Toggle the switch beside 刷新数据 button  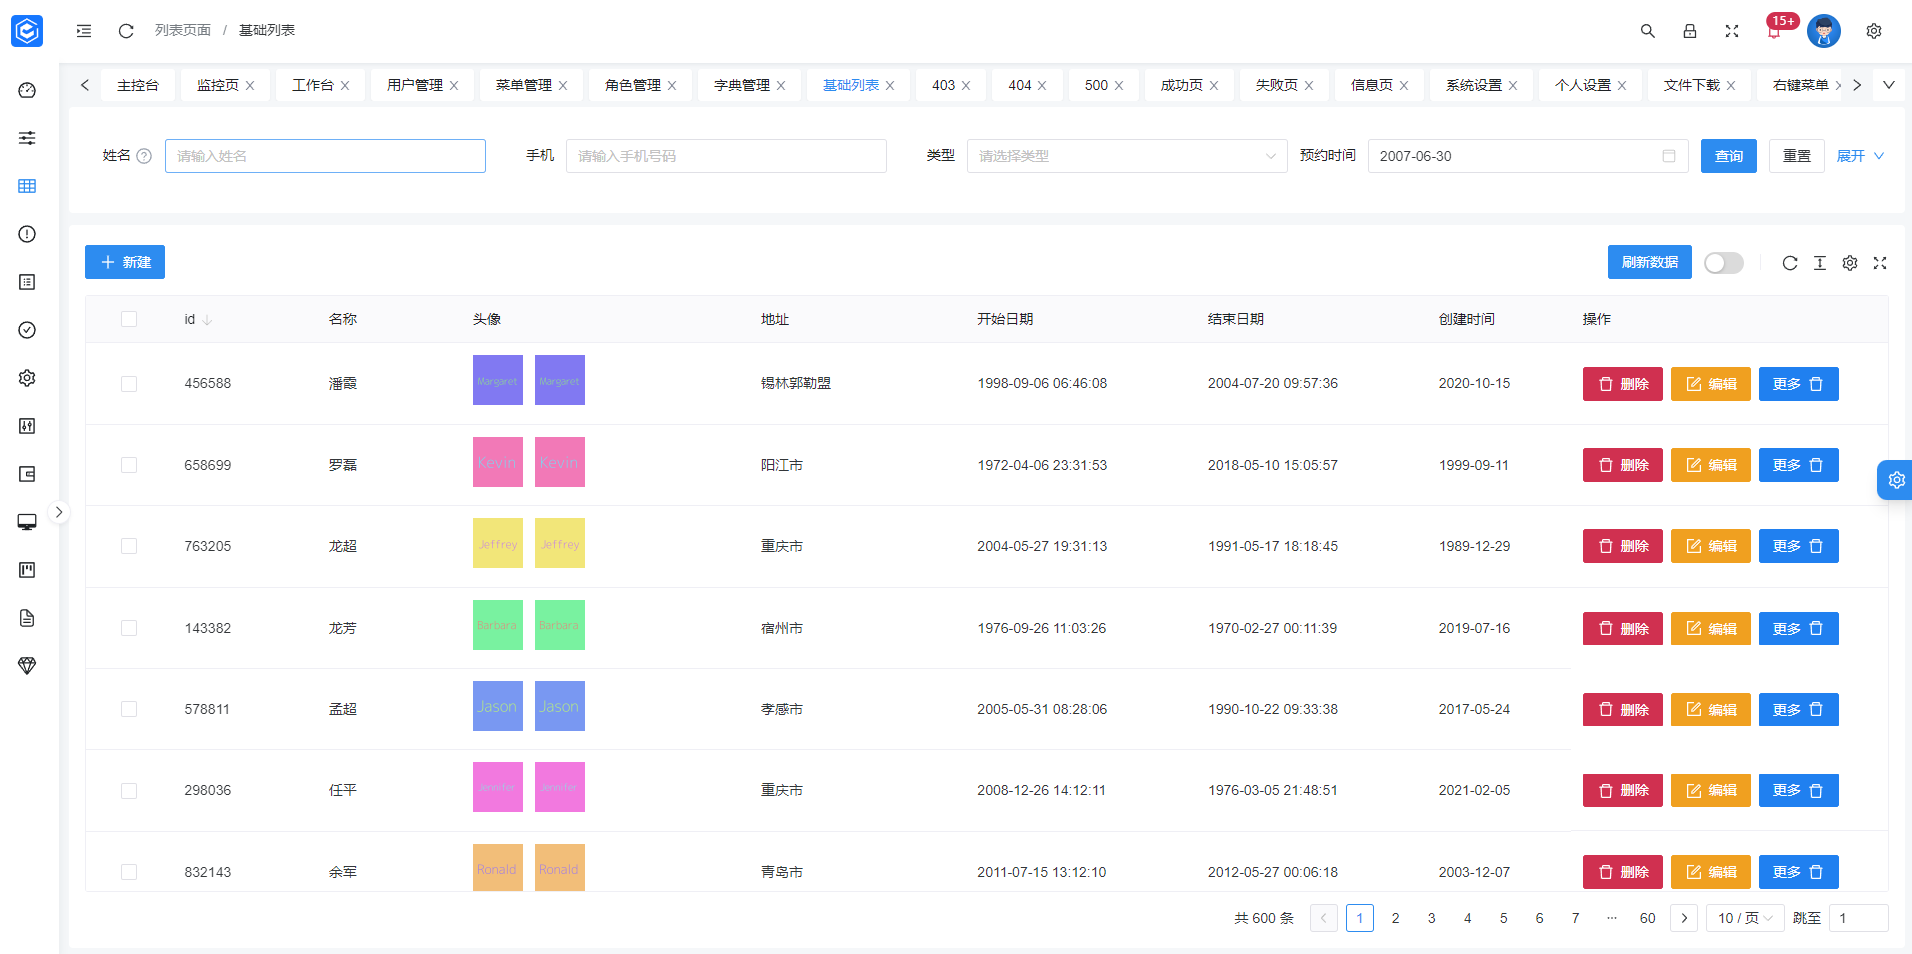click(x=1724, y=263)
